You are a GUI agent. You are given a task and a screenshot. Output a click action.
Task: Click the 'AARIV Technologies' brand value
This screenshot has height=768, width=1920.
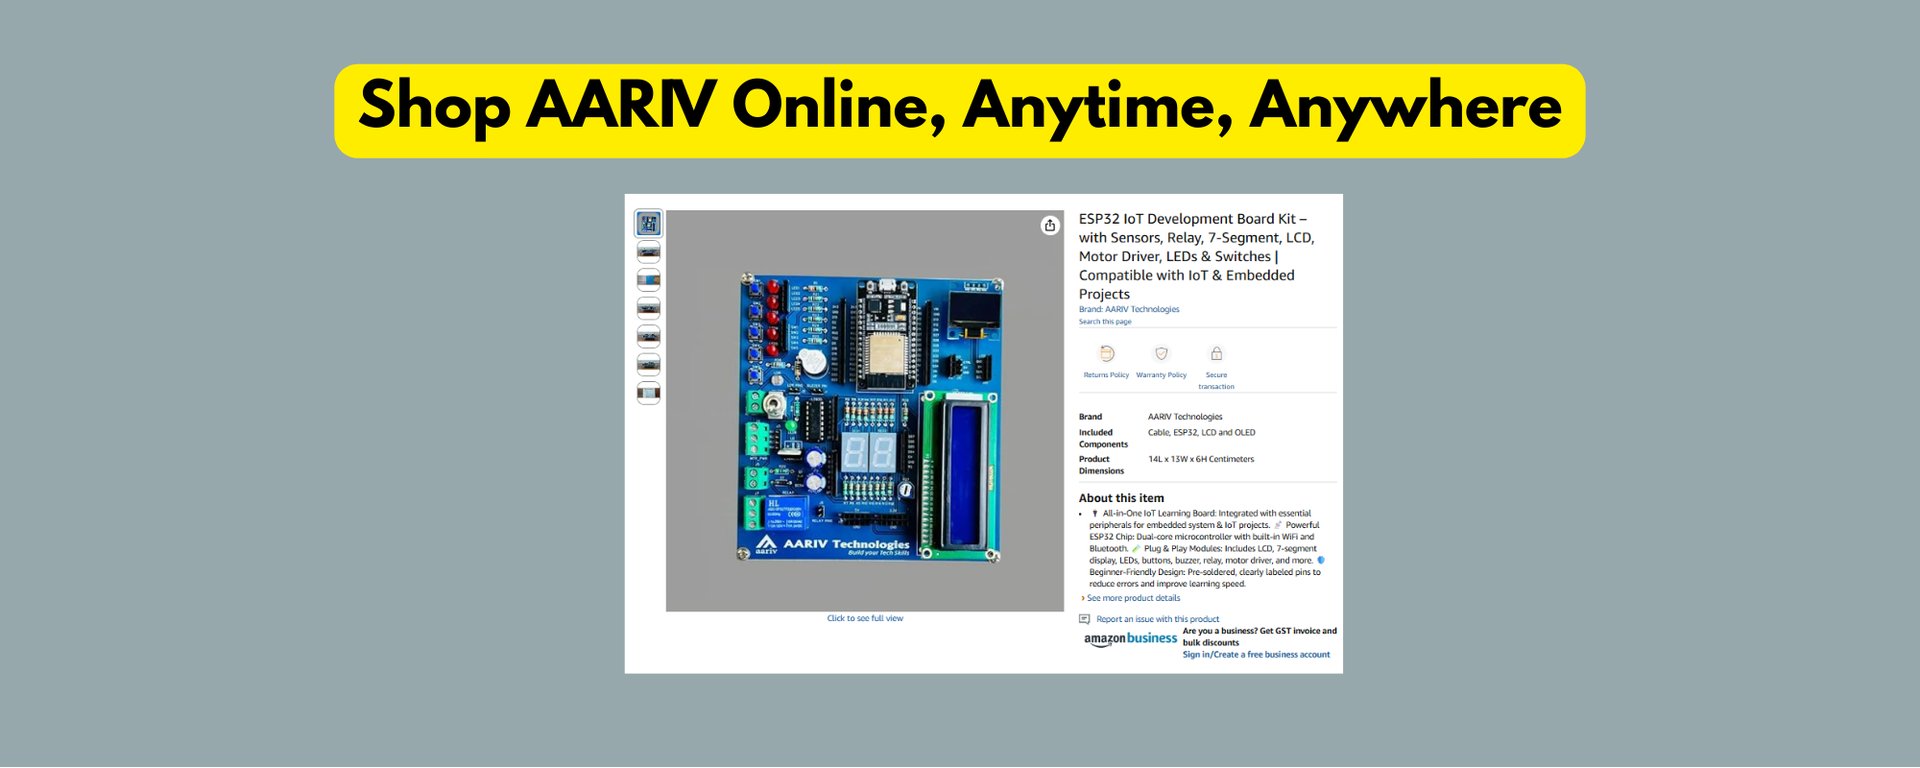(x=1185, y=417)
